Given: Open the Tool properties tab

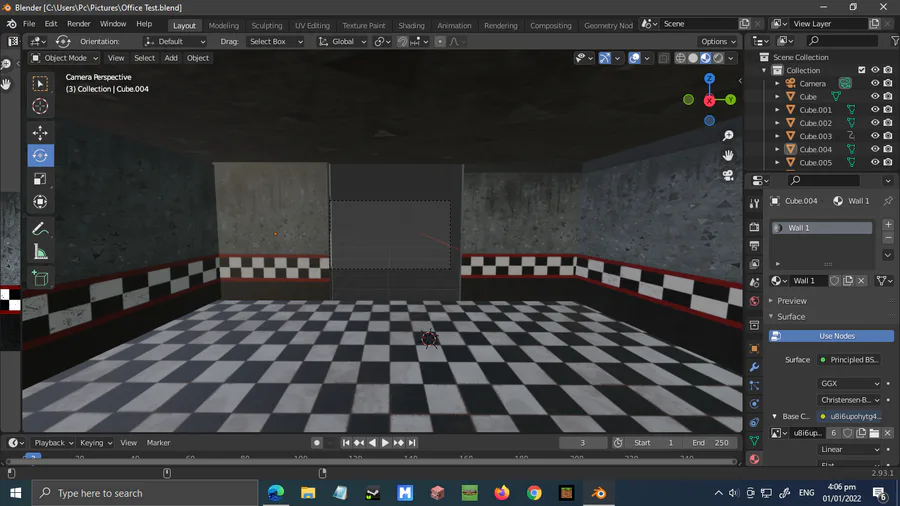Looking at the screenshot, I should pyautogui.click(x=754, y=204).
